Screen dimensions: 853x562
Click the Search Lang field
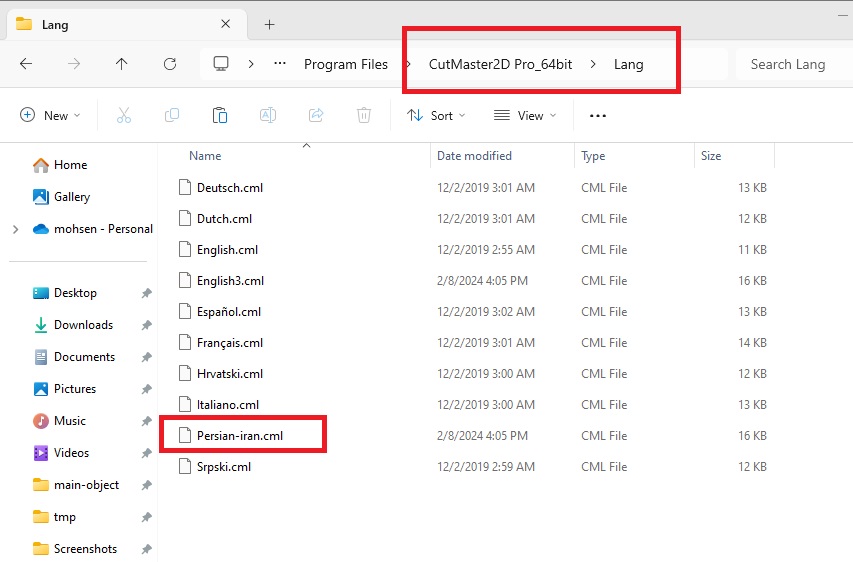[793, 64]
